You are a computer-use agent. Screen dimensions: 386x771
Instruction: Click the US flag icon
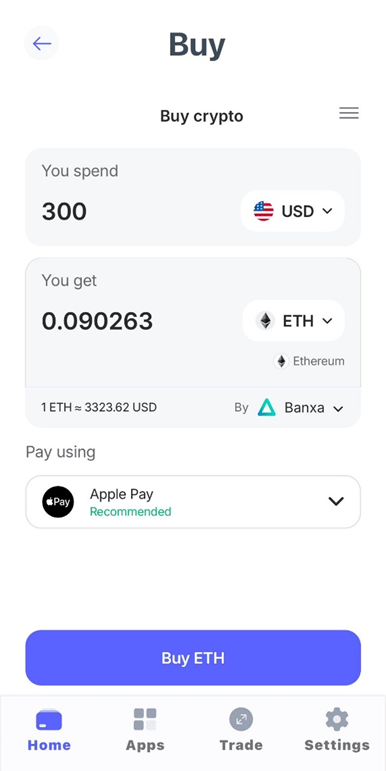pos(264,211)
